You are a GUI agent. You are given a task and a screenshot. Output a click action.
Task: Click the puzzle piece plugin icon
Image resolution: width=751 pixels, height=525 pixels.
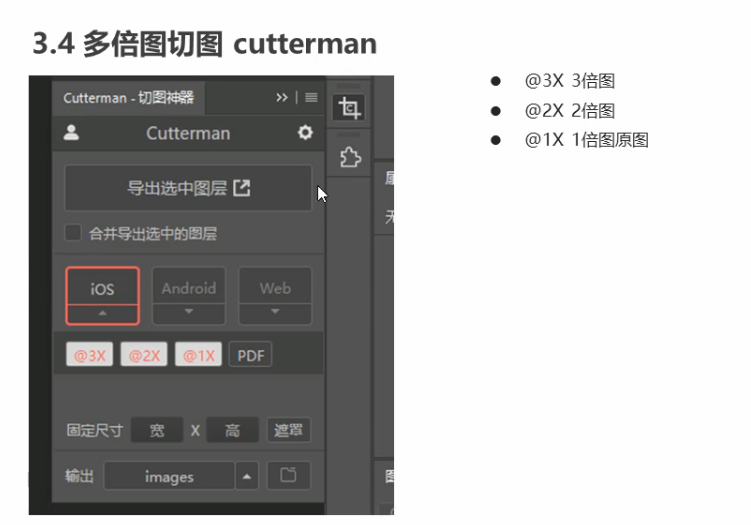coord(350,157)
